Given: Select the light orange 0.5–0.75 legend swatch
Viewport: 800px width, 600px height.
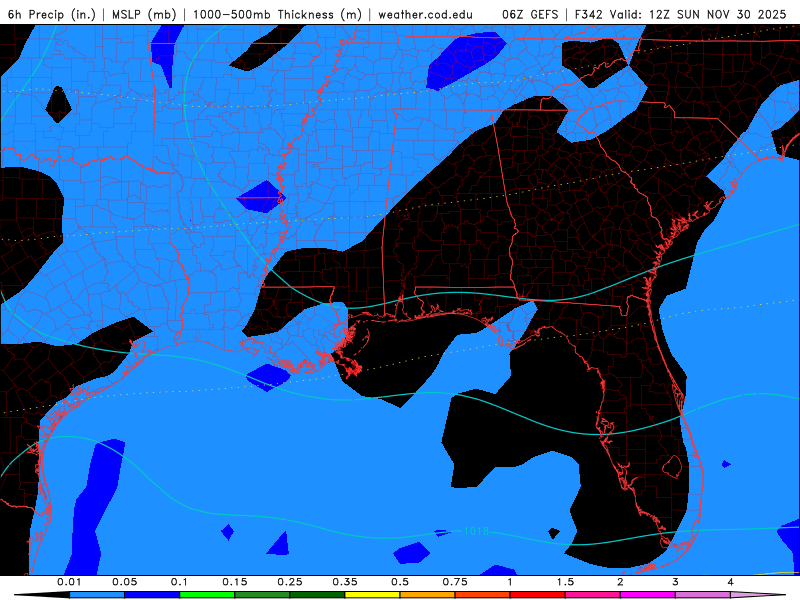Looking at the screenshot, I should 428,595.
